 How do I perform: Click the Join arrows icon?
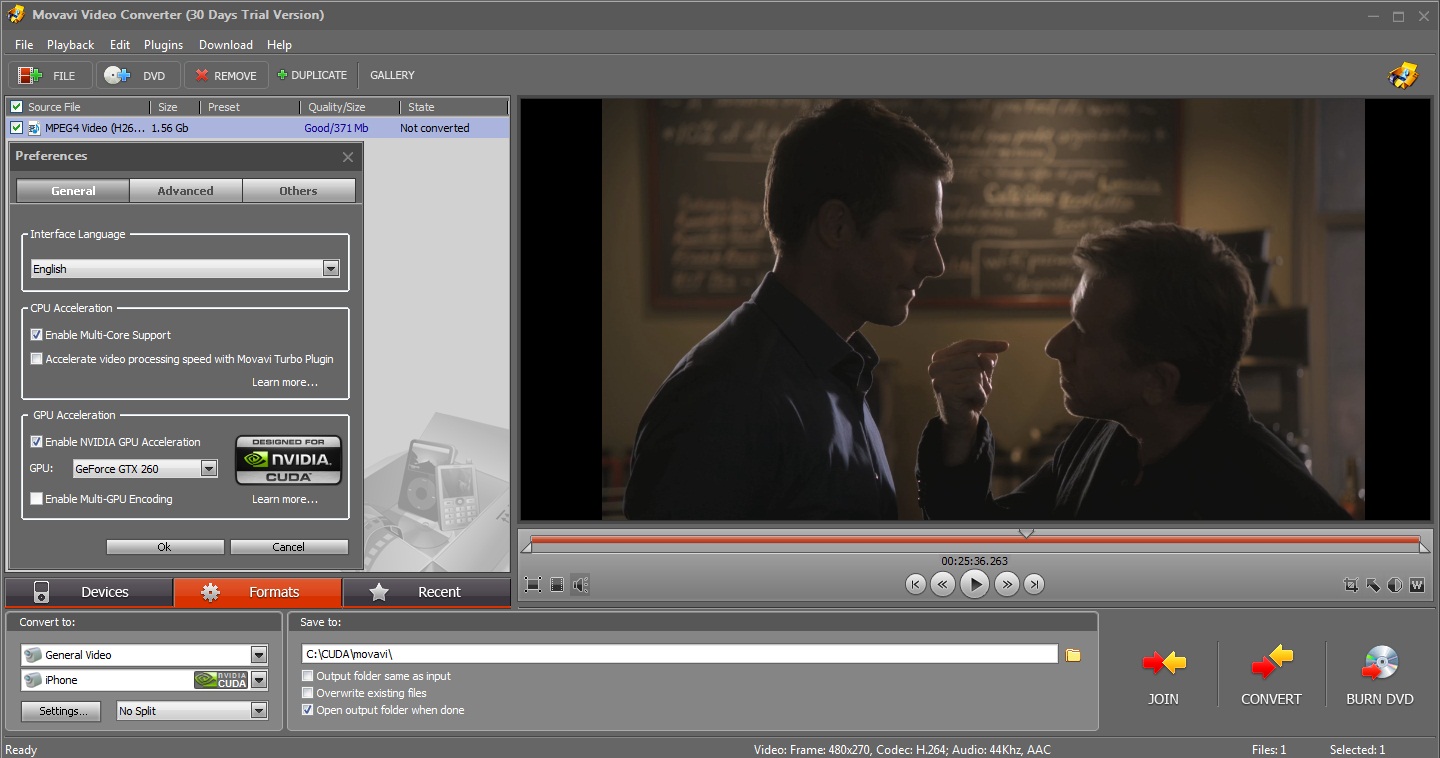click(1163, 663)
